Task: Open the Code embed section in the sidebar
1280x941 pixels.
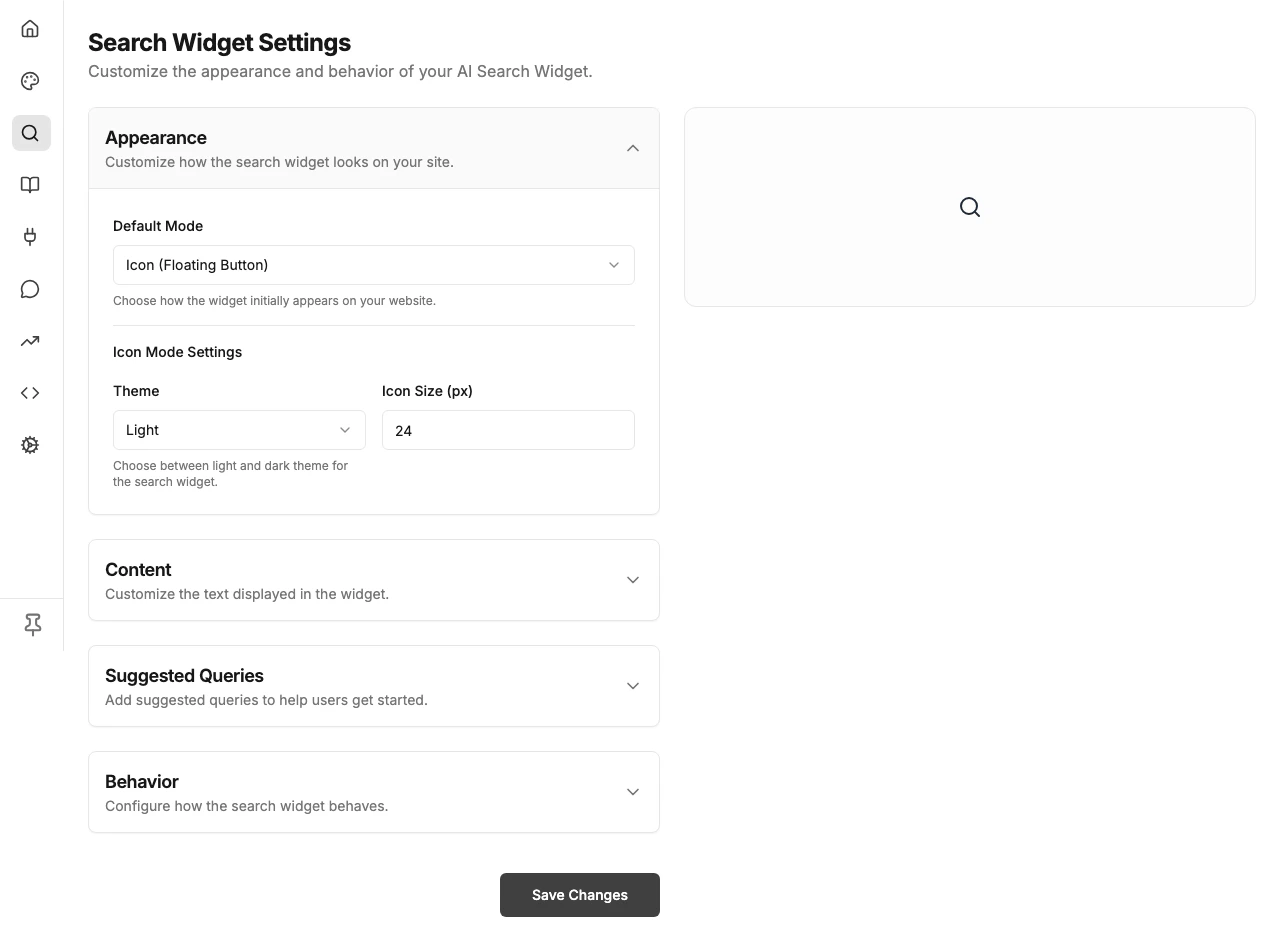Action: 29,392
